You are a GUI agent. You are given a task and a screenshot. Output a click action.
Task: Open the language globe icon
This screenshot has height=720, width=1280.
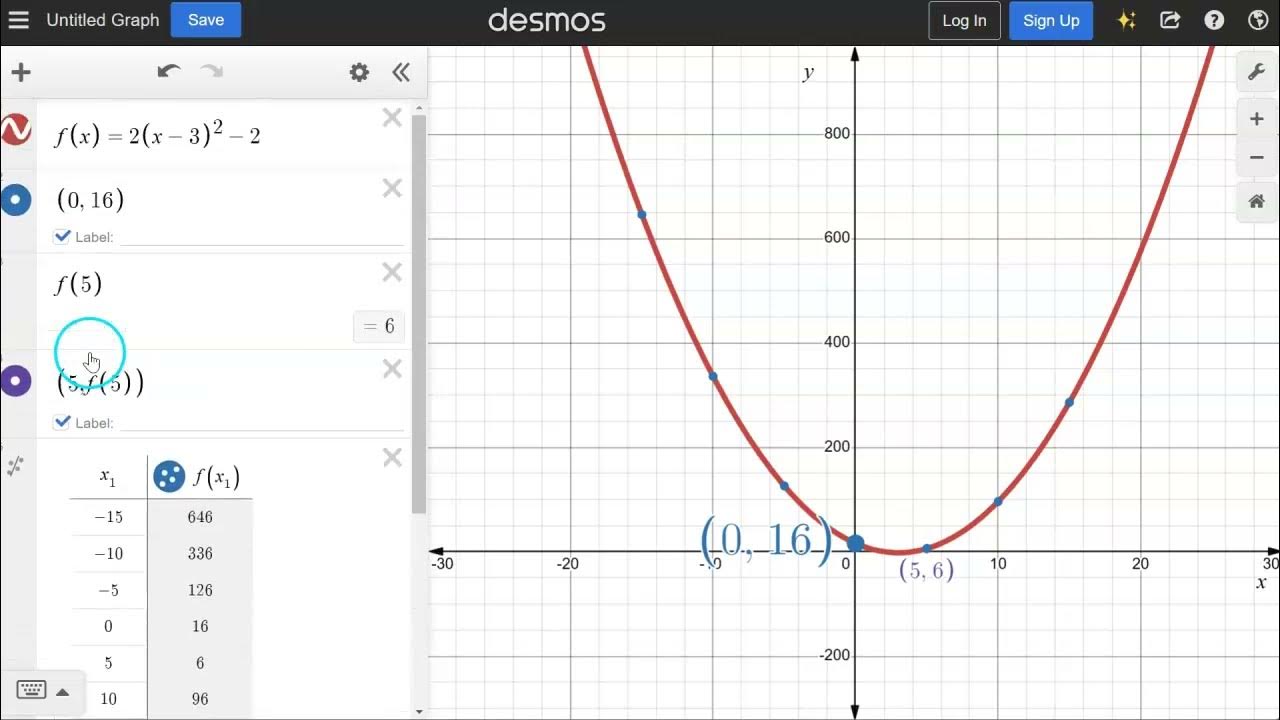click(x=1258, y=20)
